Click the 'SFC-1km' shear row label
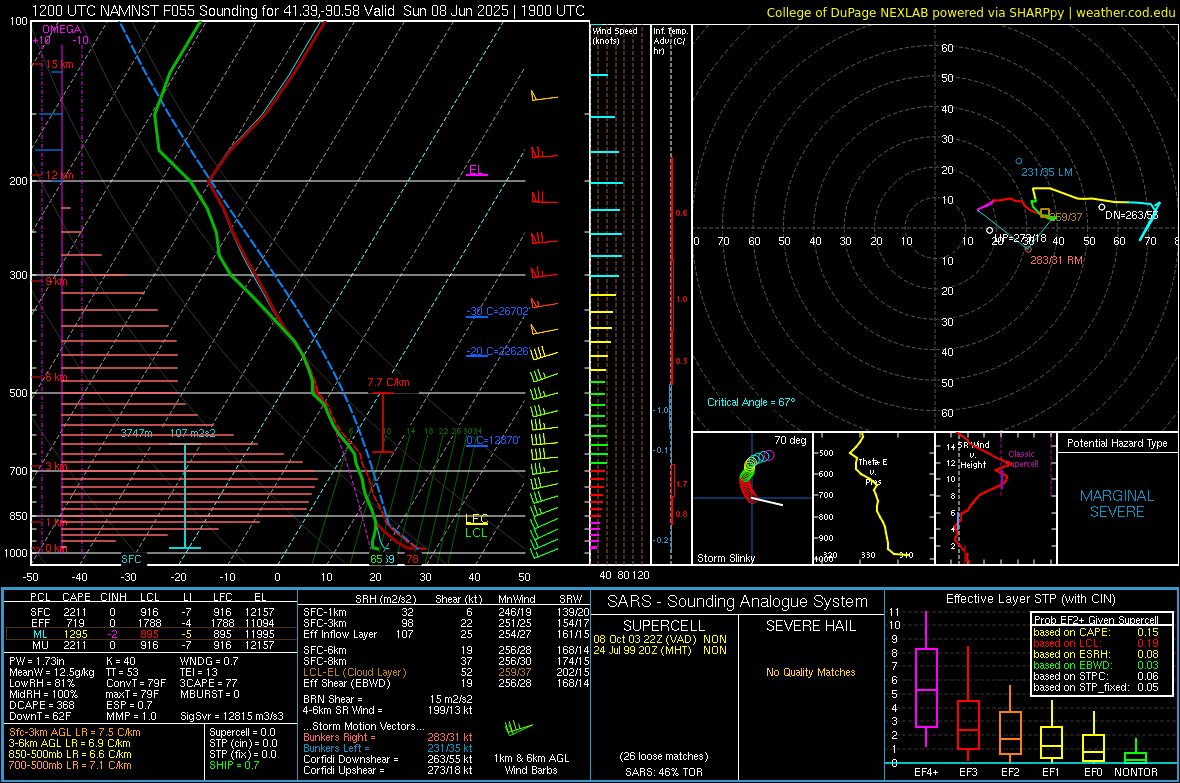 tap(325, 612)
